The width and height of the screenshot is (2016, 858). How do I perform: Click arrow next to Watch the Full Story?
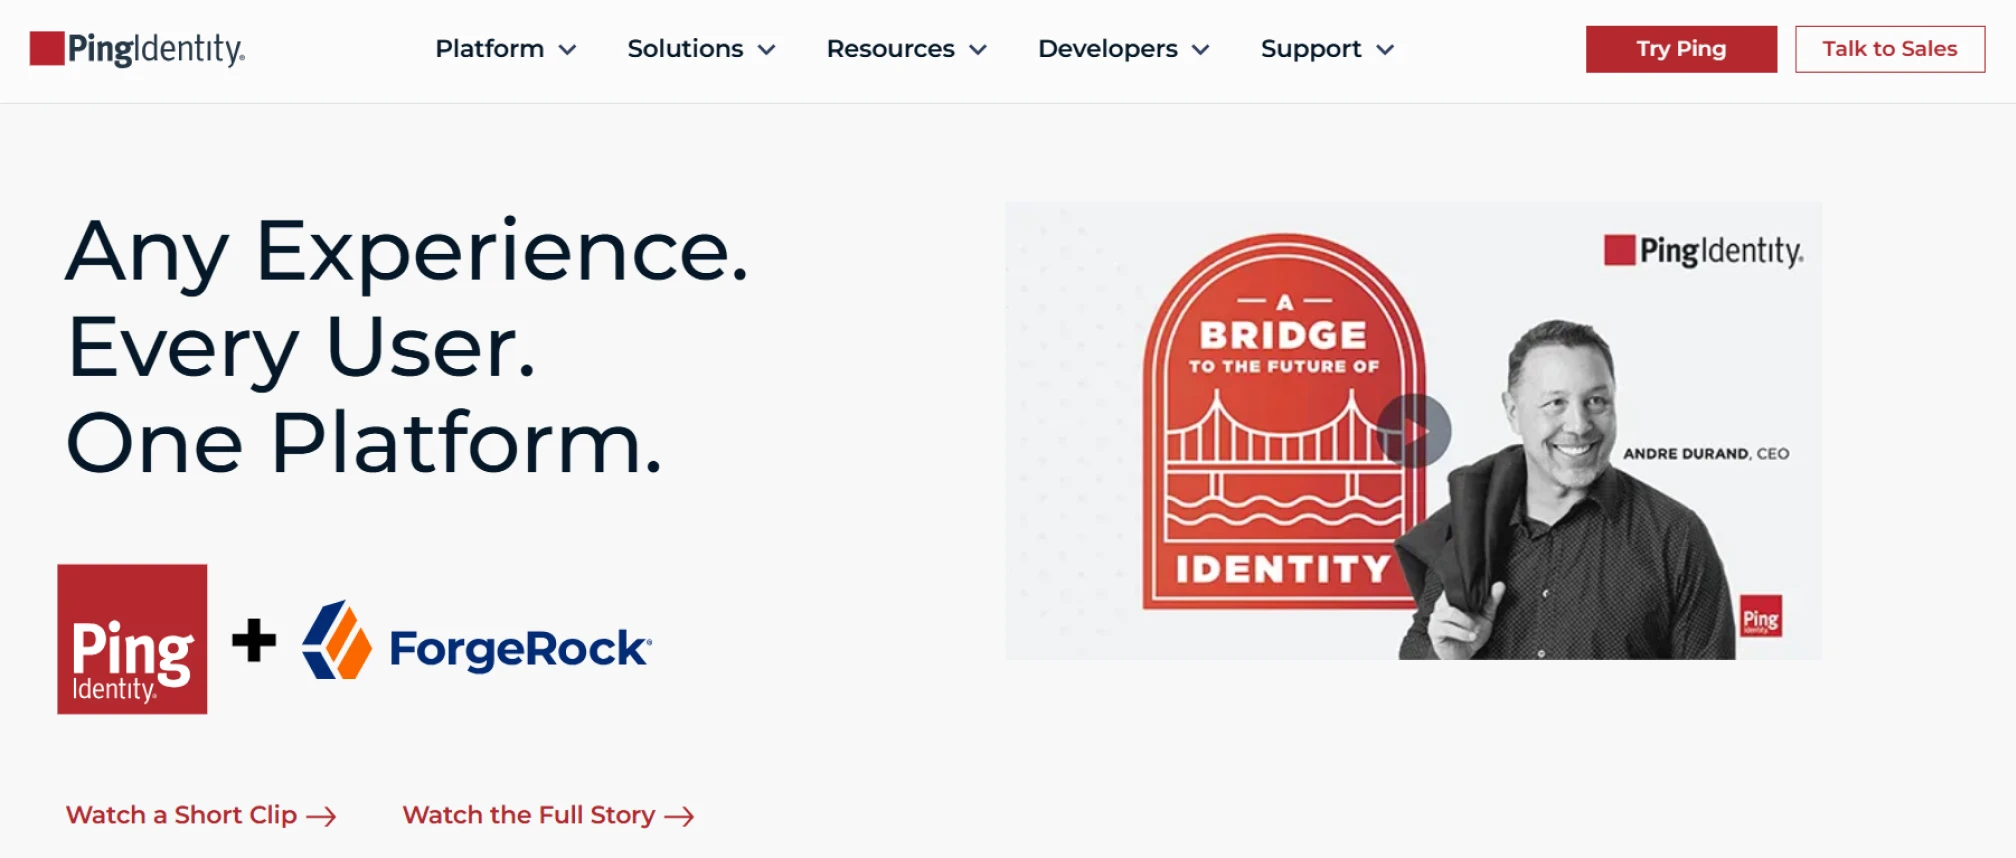coord(679,817)
